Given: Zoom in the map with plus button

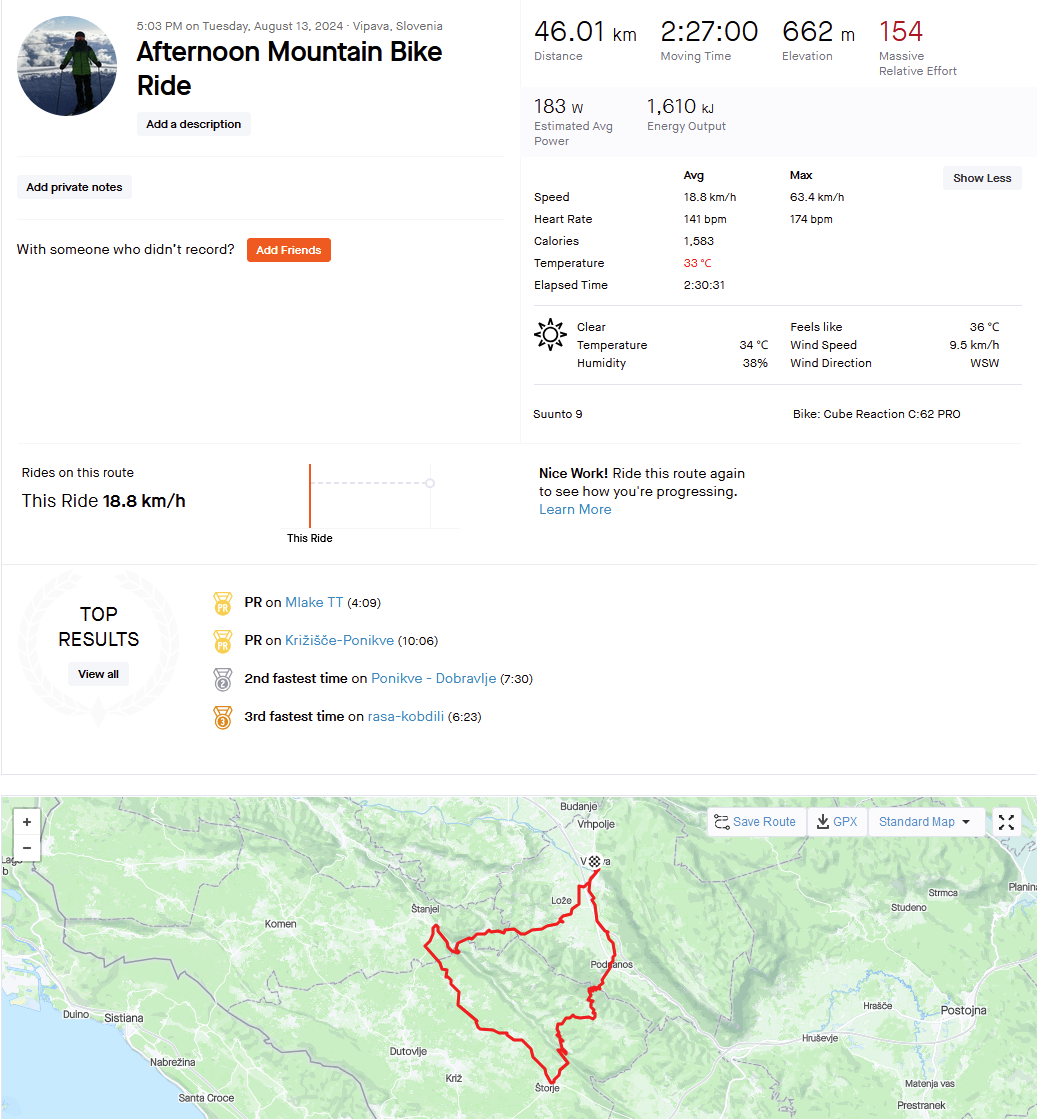Looking at the screenshot, I should 27,822.
